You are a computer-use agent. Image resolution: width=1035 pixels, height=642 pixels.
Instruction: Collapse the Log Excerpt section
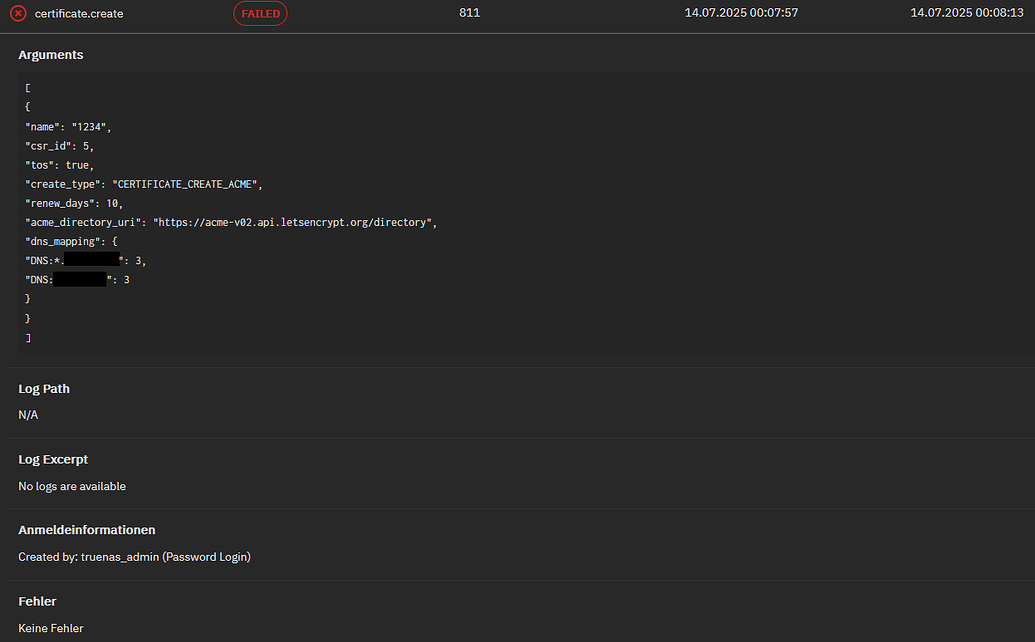point(53,459)
